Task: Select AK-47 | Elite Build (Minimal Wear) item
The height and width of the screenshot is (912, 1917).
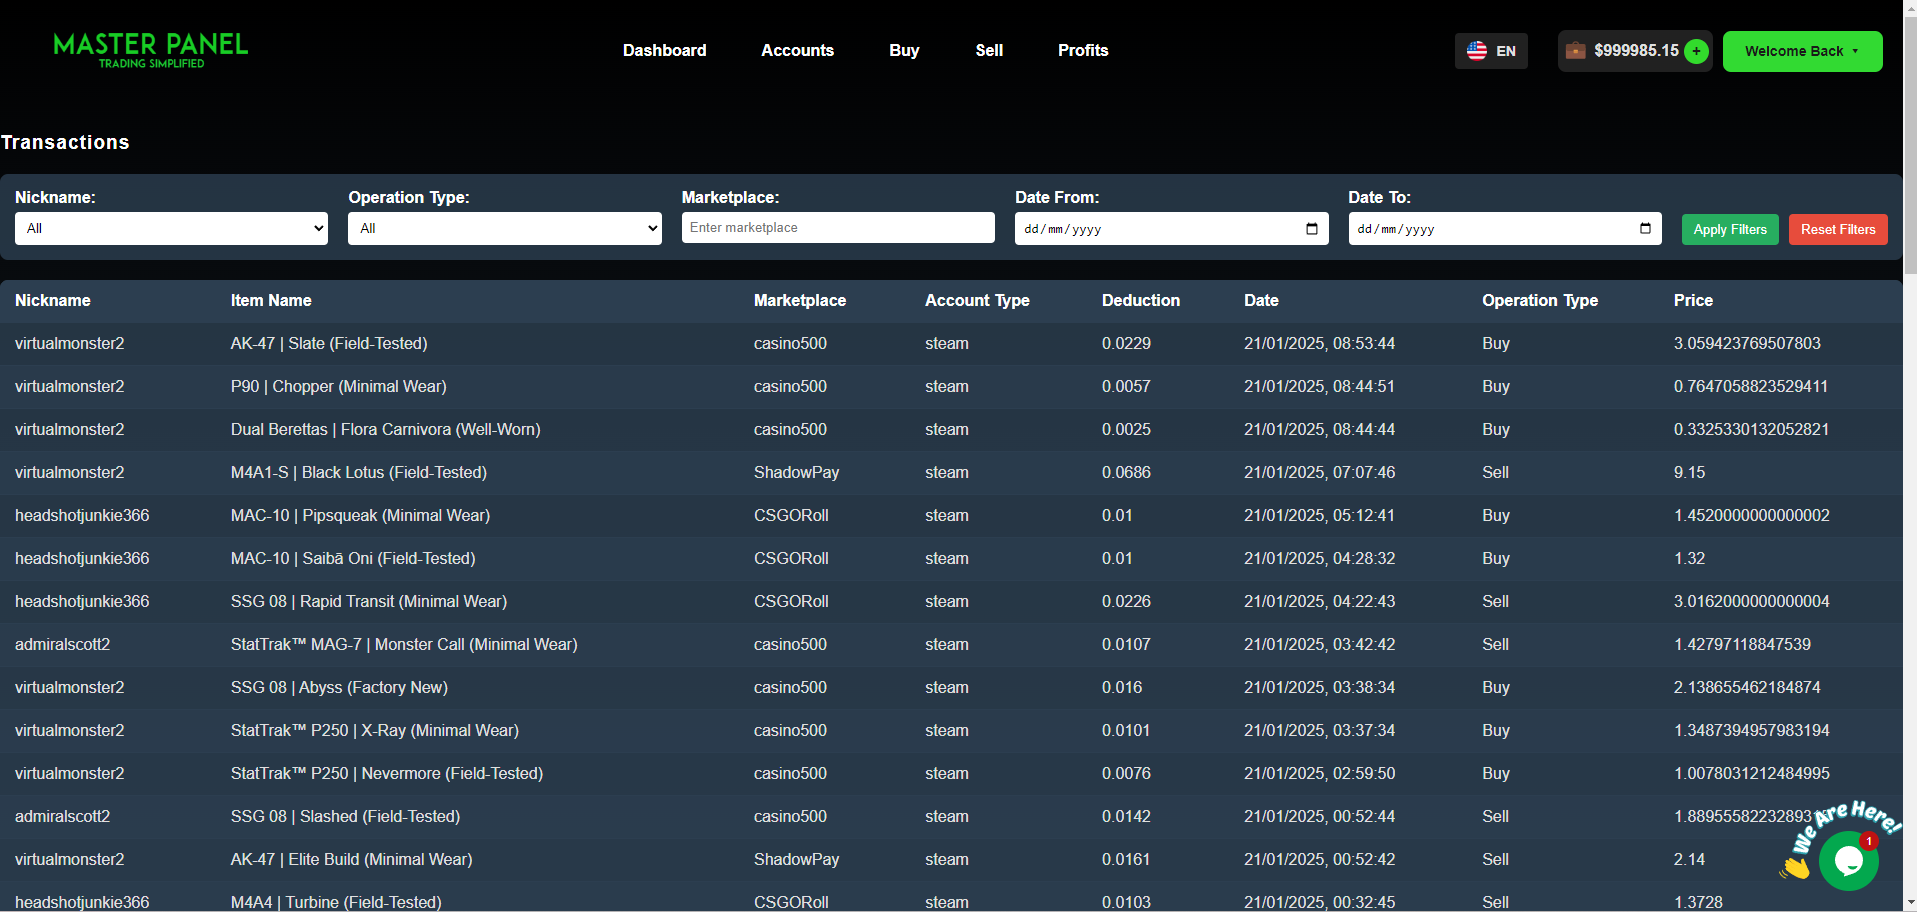Action: click(x=352, y=859)
